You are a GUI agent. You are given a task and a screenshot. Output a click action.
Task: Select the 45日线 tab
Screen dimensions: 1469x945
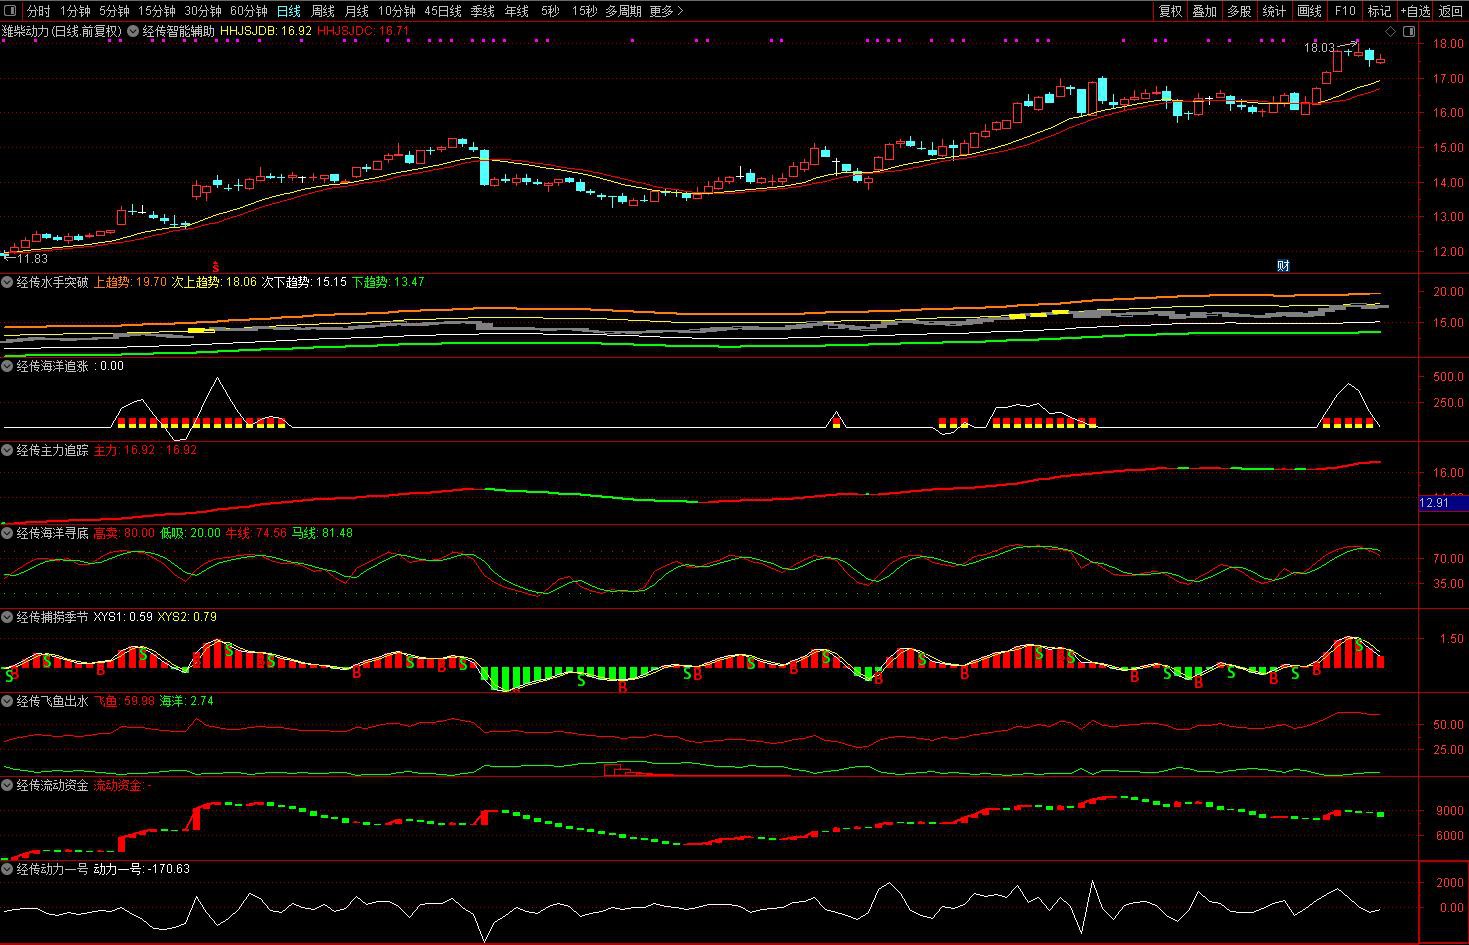(443, 11)
